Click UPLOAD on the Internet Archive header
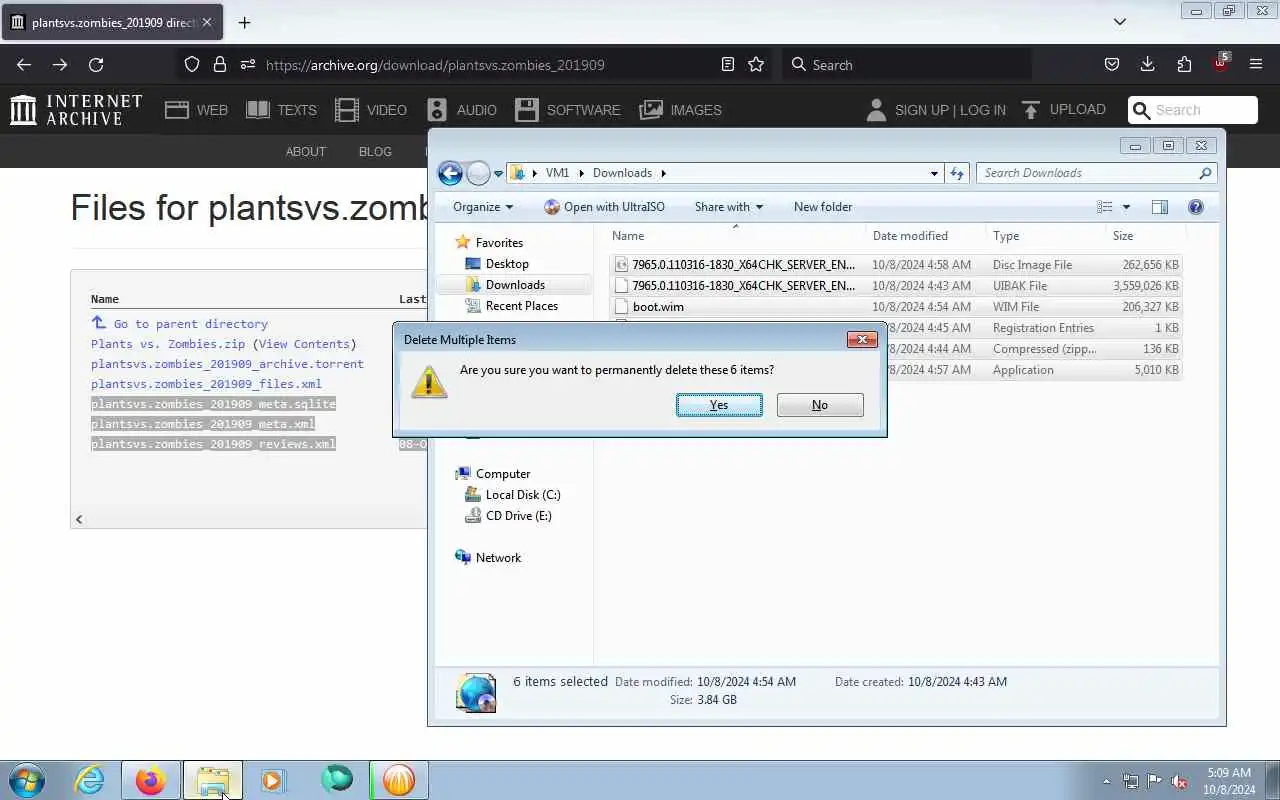Viewport: 1280px width, 800px height. coord(1063,109)
